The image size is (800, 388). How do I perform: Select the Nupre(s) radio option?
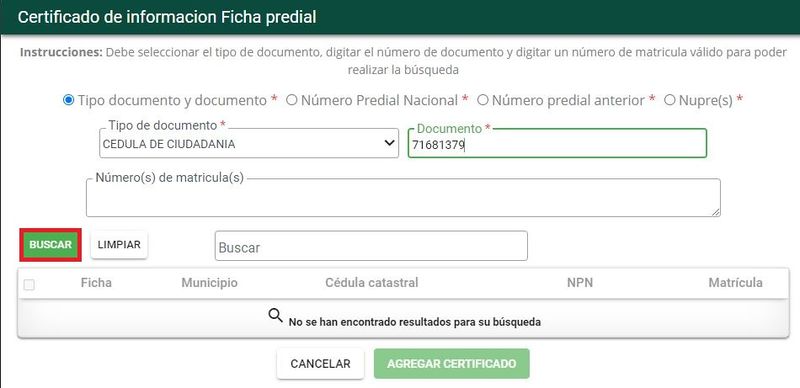coord(669,100)
